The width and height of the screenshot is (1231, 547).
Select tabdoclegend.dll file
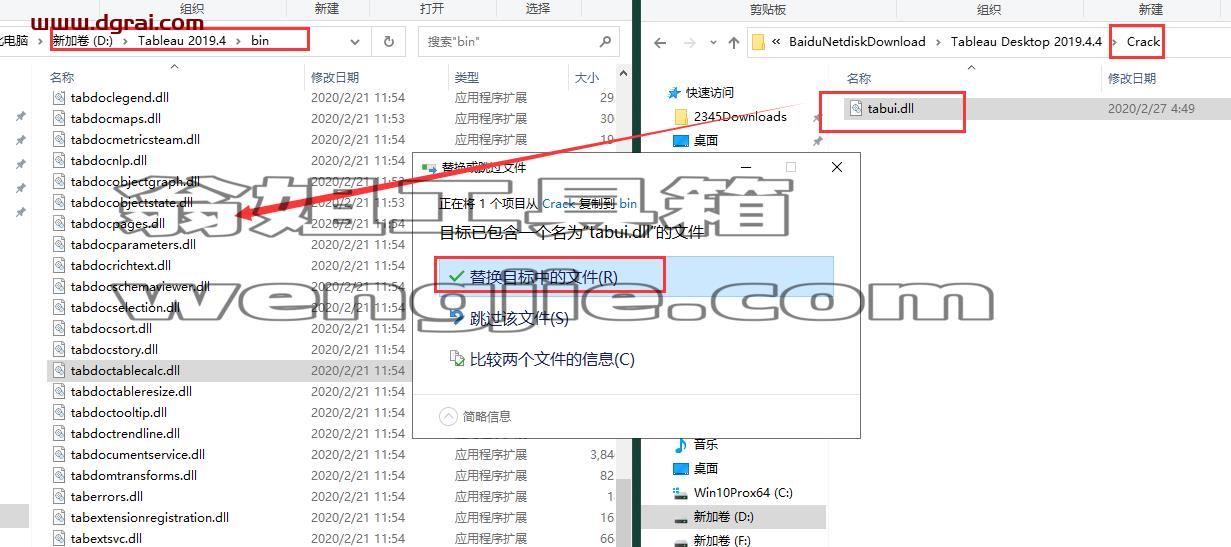click(120, 98)
